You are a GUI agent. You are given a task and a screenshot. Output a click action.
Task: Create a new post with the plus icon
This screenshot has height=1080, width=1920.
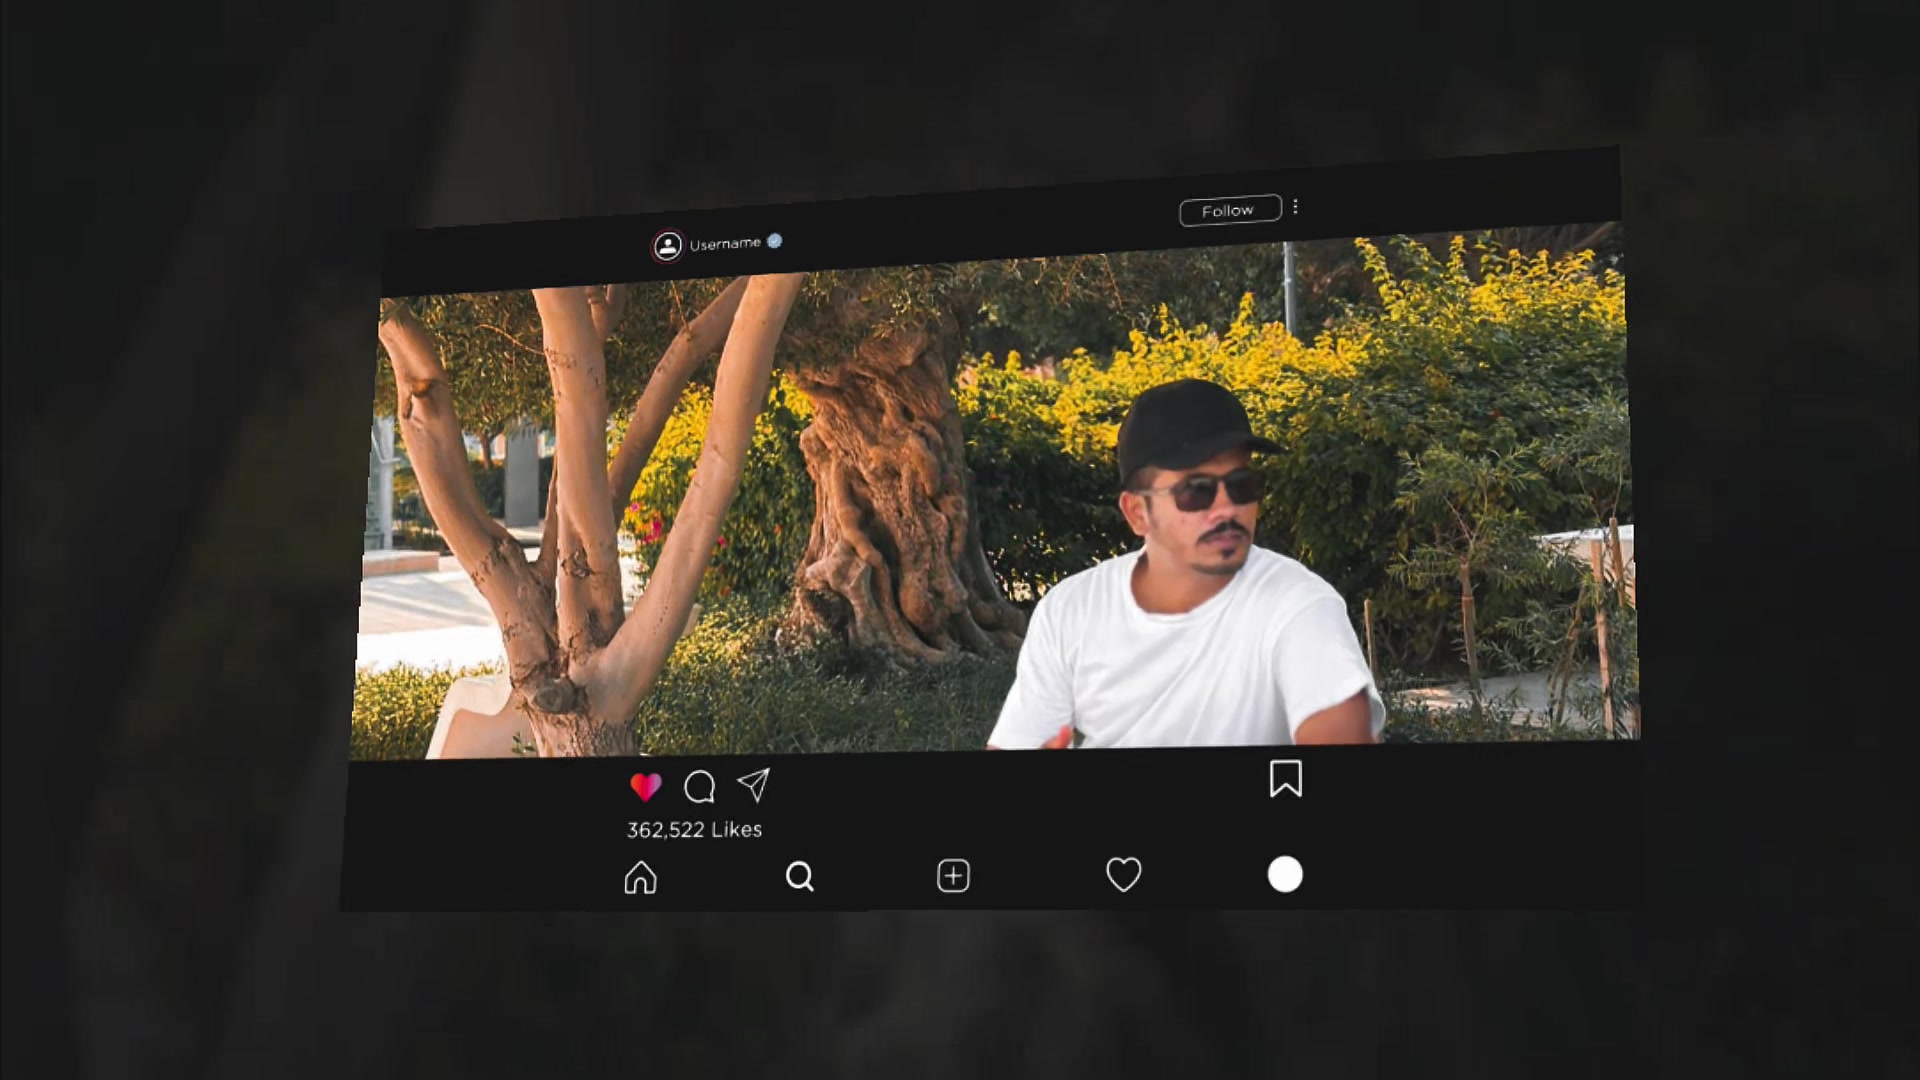click(x=953, y=876)
